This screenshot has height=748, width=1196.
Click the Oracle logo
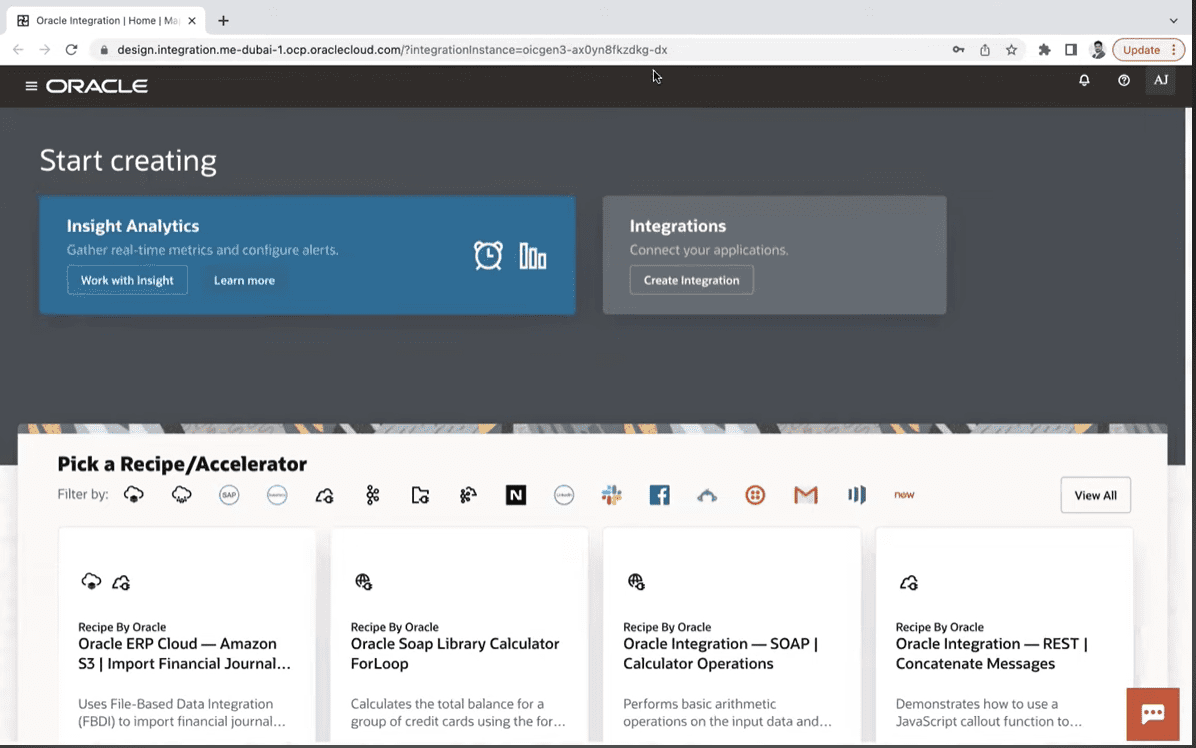[97, 86]
